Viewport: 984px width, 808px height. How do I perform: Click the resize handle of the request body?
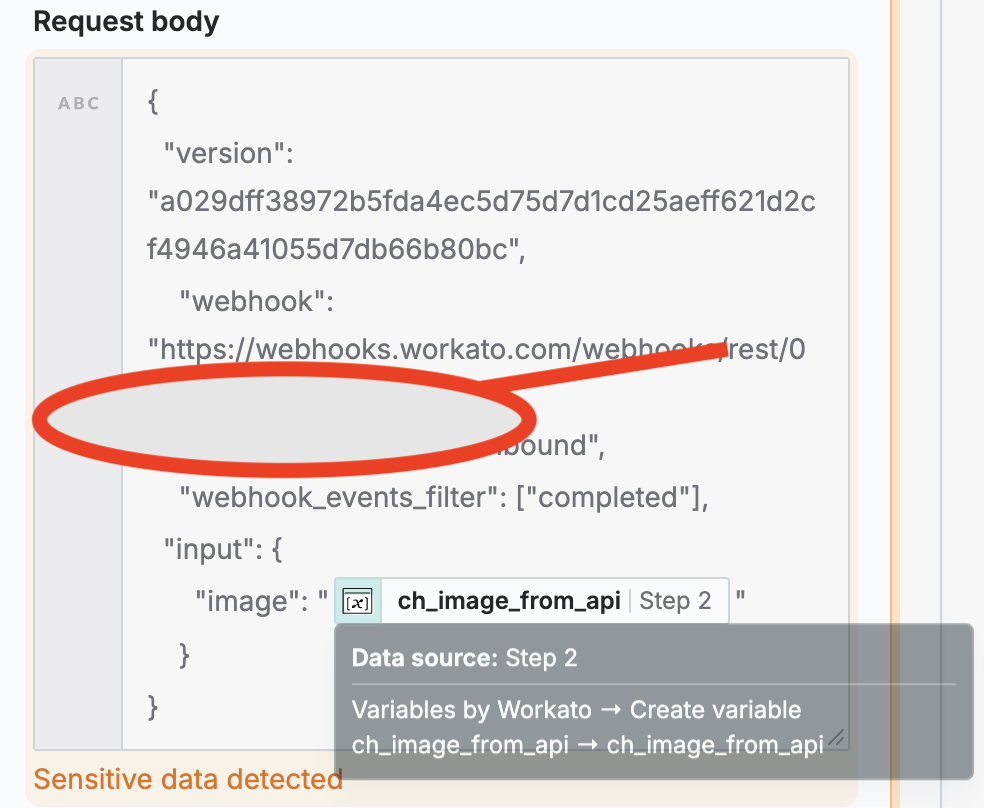pos(837,738)
